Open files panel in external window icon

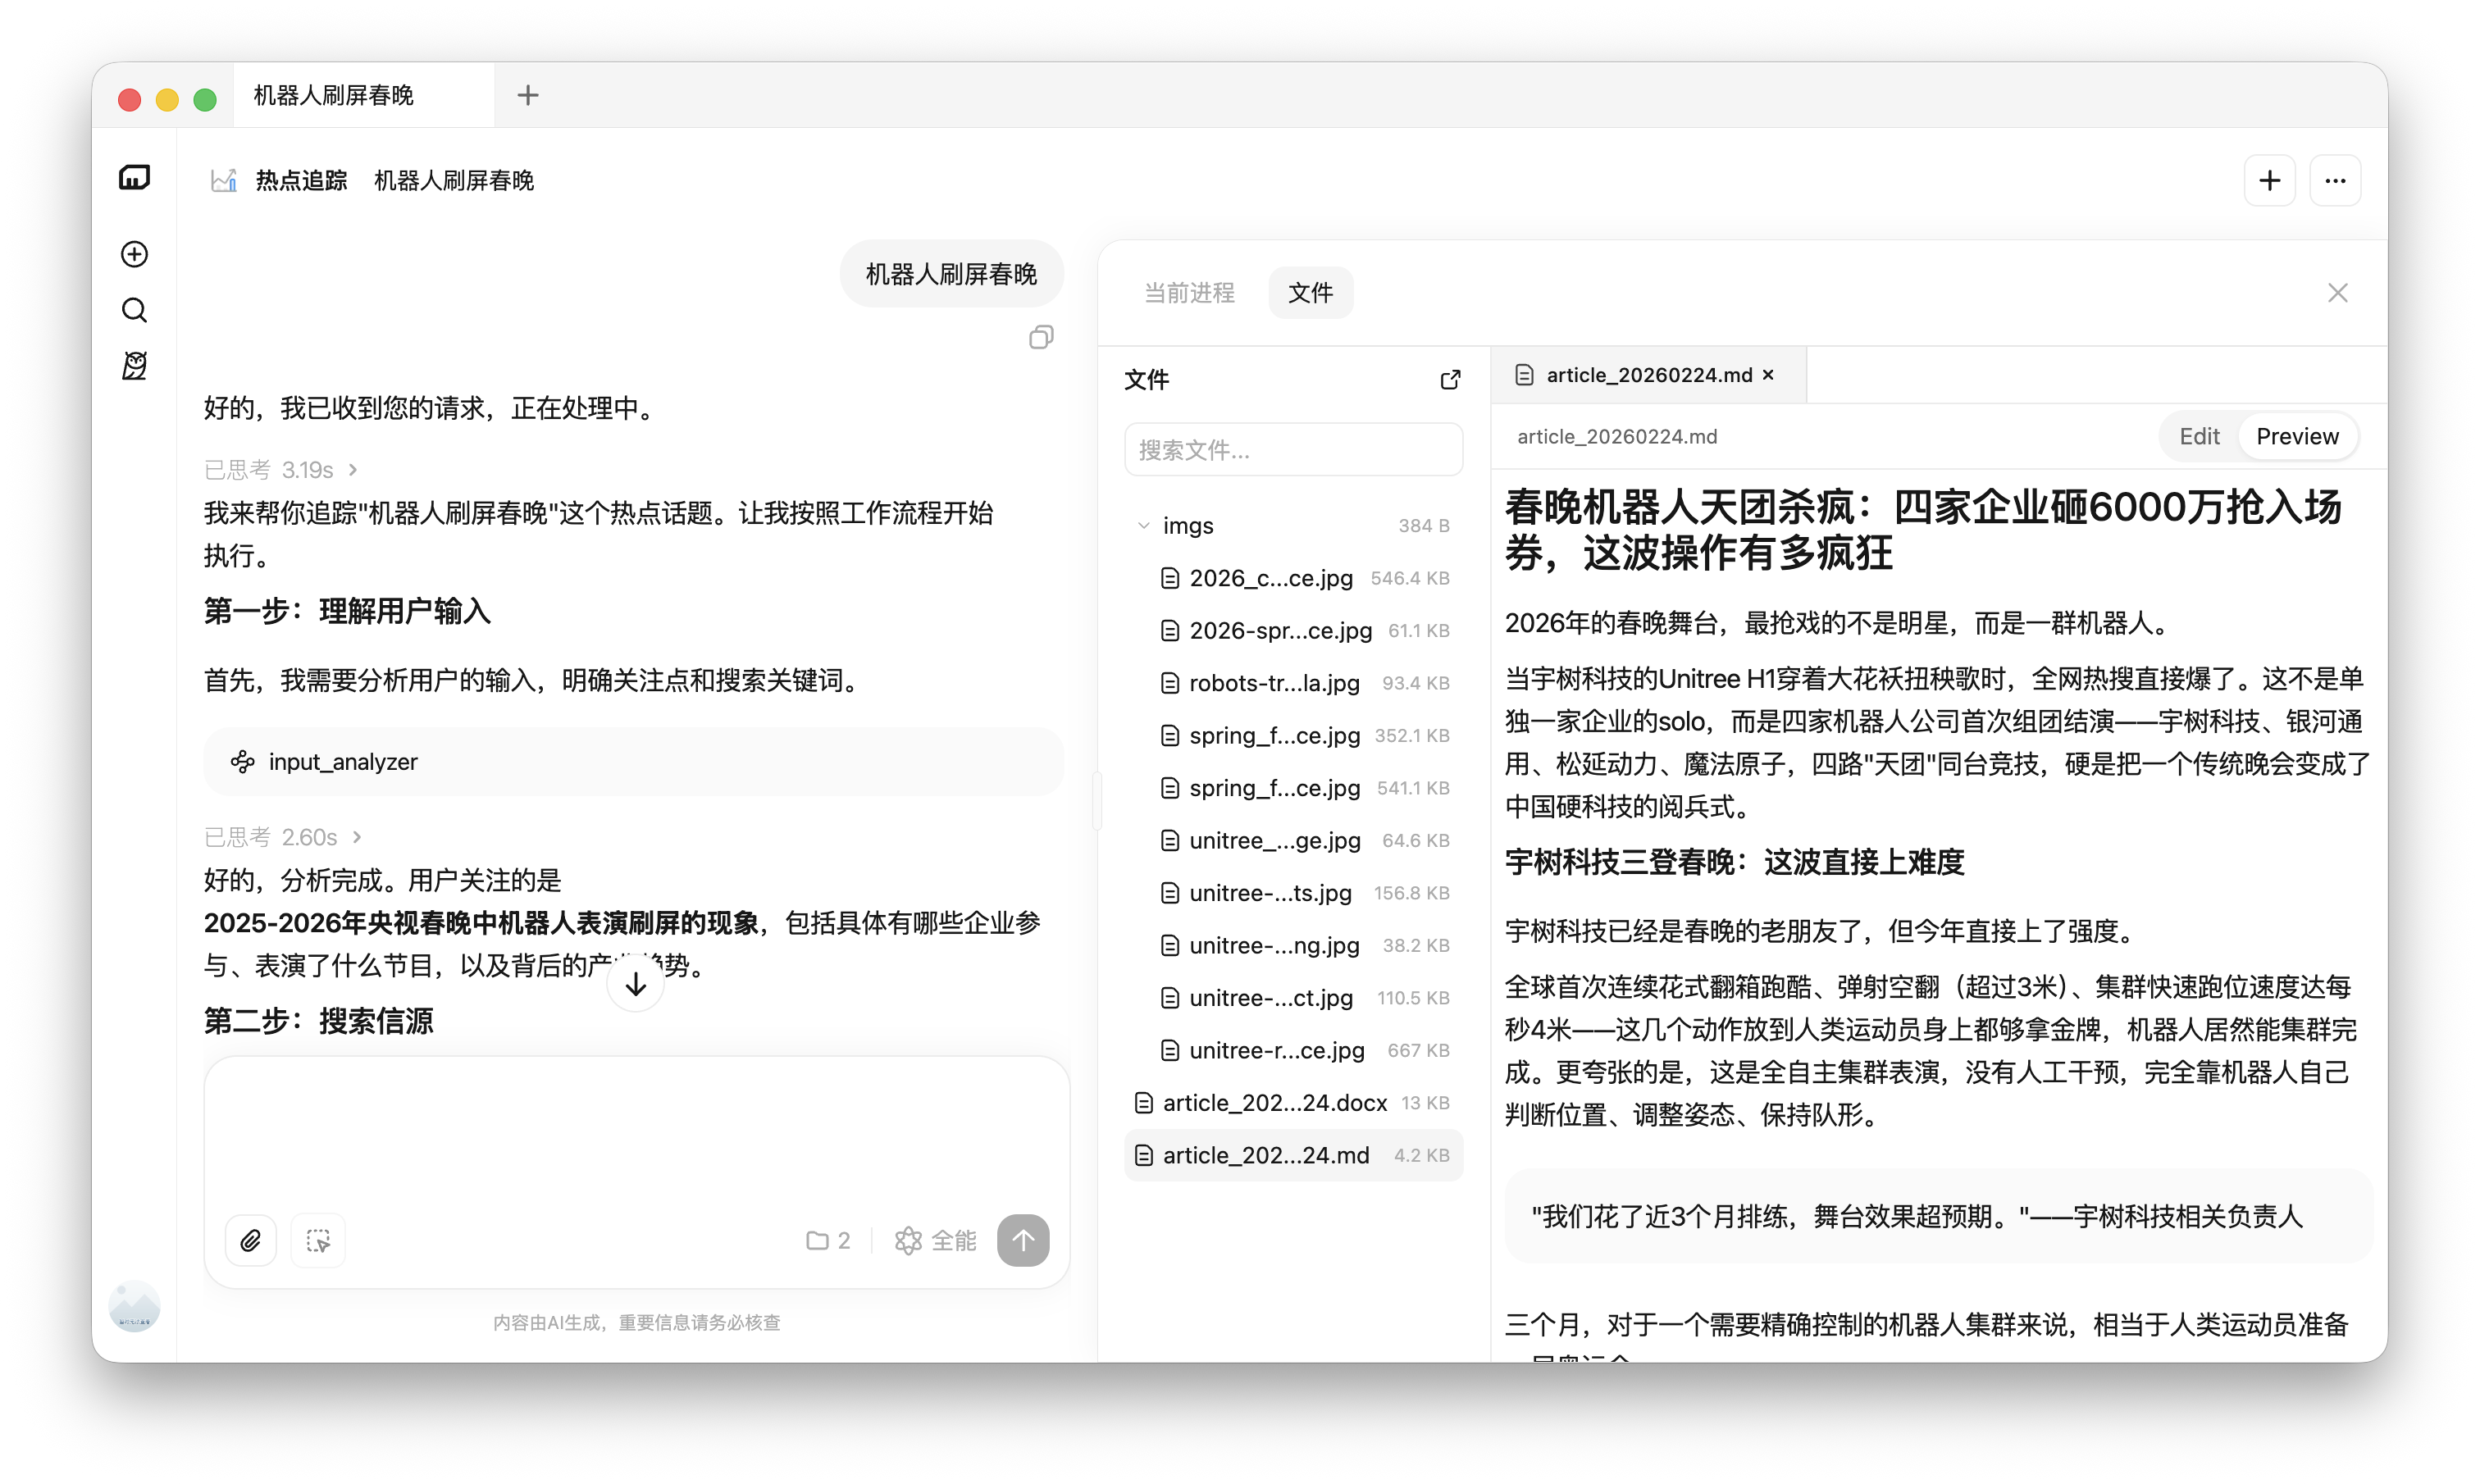tap(1450, 380)
